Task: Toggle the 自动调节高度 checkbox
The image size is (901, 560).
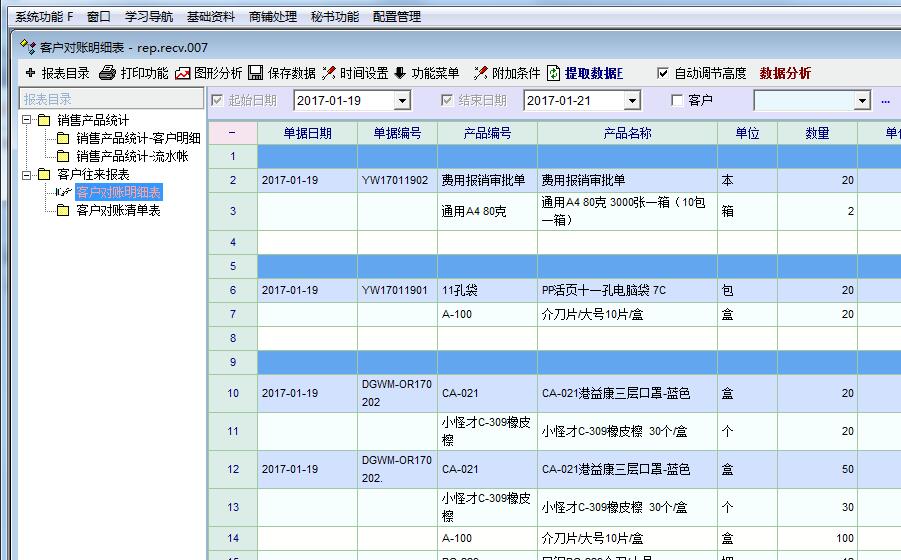Action: tap(662, 73)
